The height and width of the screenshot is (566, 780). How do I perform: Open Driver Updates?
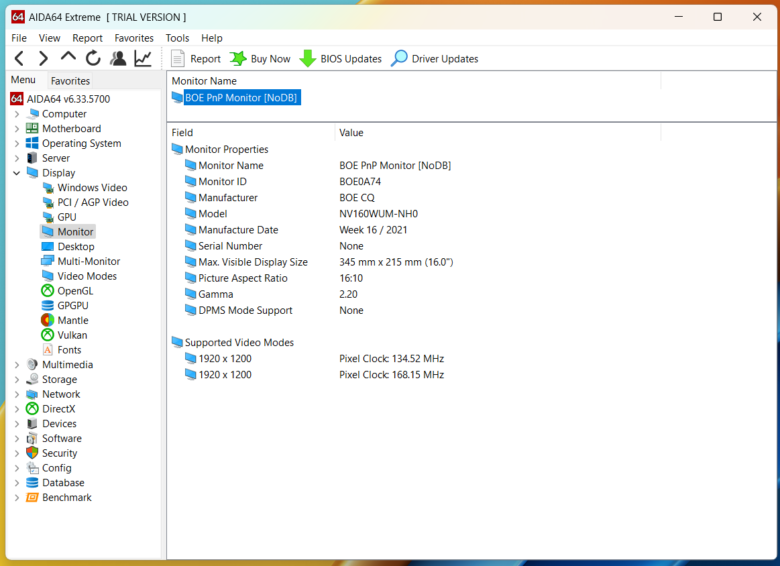[434, 59]
